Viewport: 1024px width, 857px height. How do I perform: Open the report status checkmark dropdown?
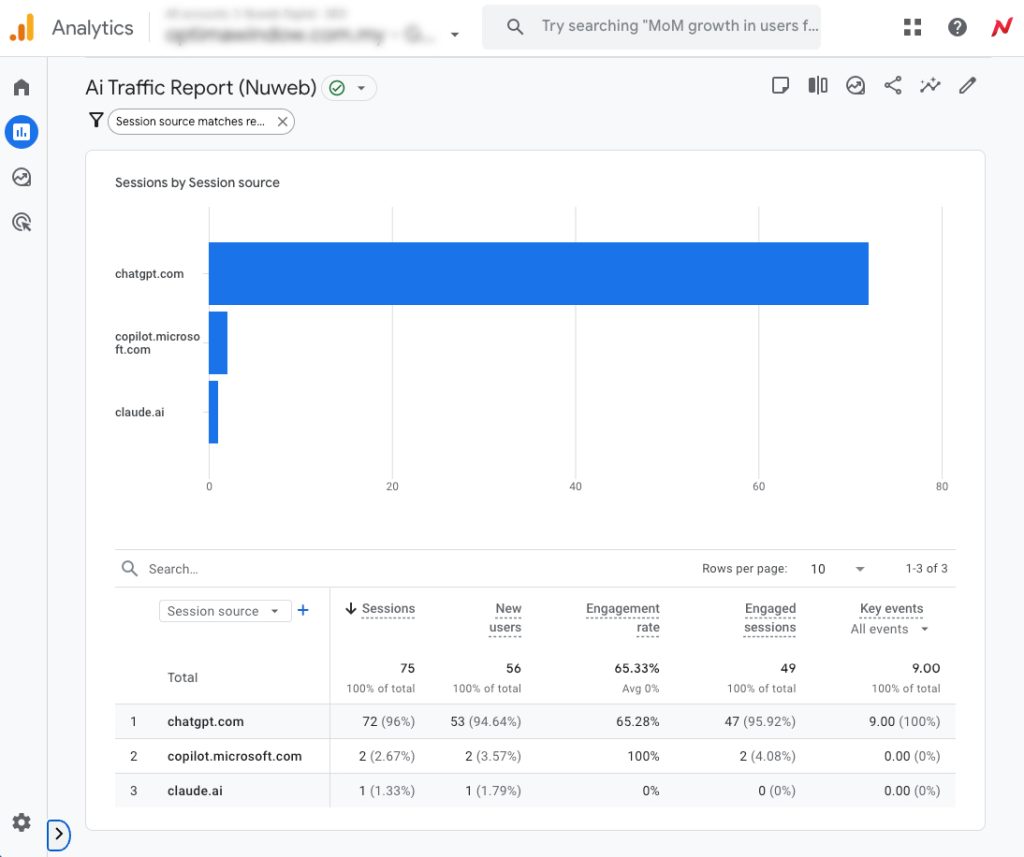(349, 88)
